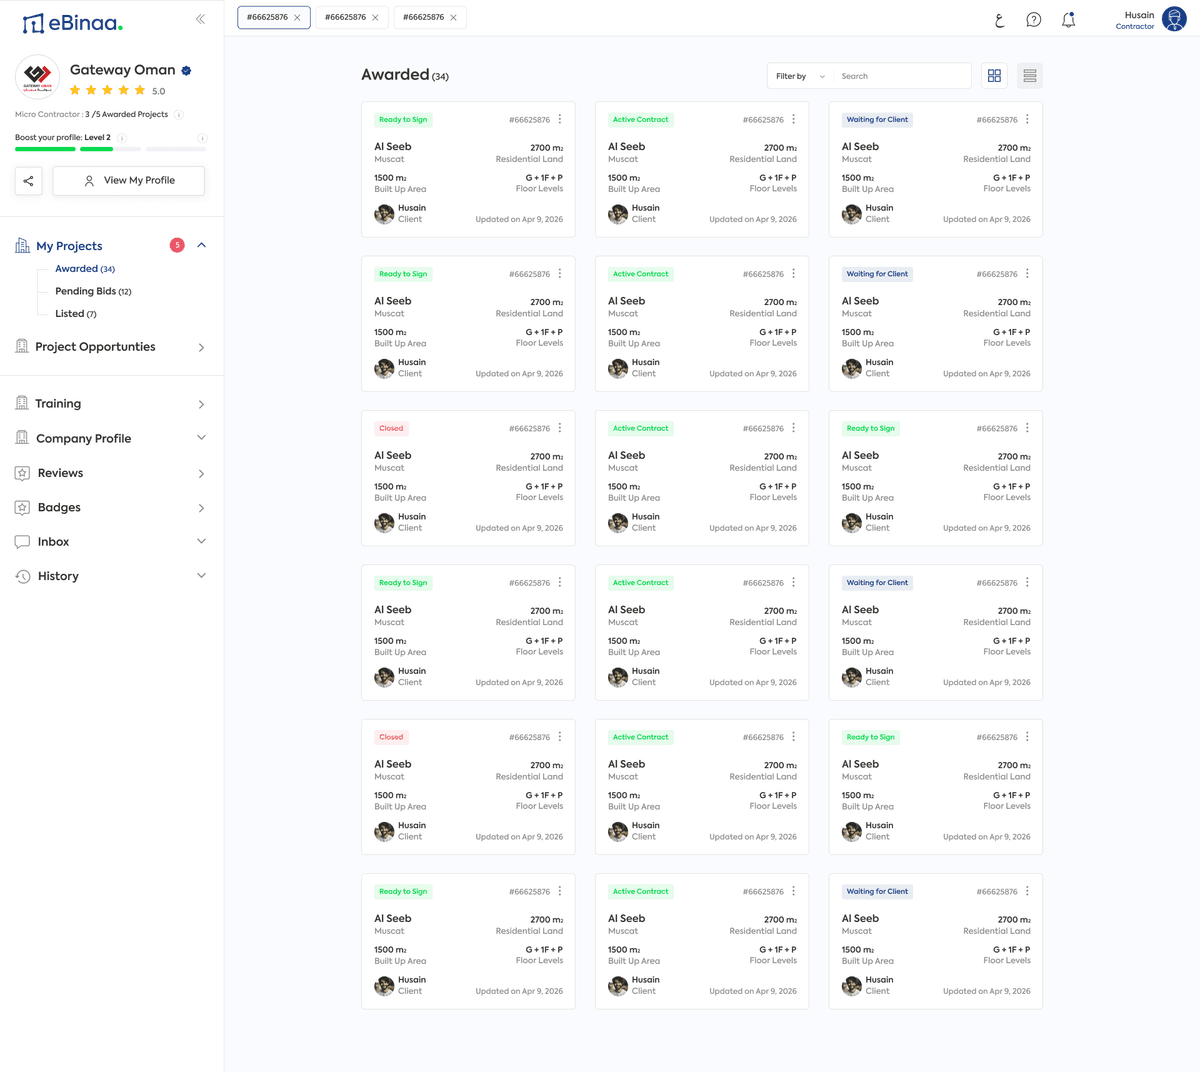Expand the Training menu arrow

coord(201,404)
